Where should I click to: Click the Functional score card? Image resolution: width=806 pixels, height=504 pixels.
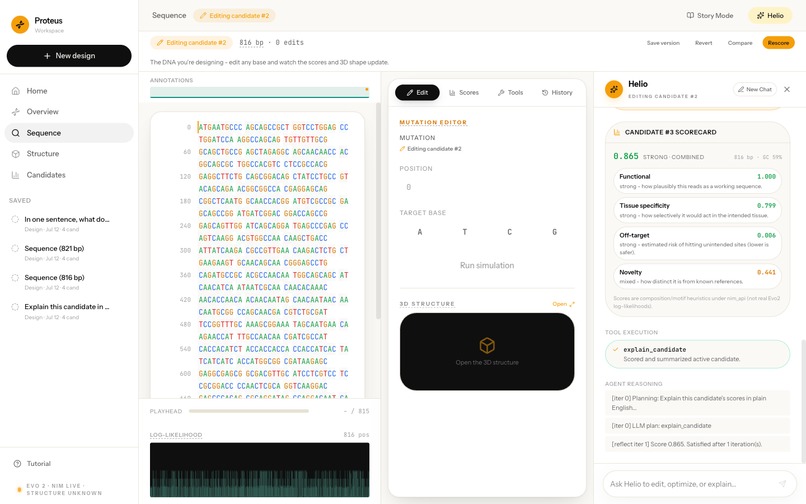pyautogui.click(x=697, y=181)
